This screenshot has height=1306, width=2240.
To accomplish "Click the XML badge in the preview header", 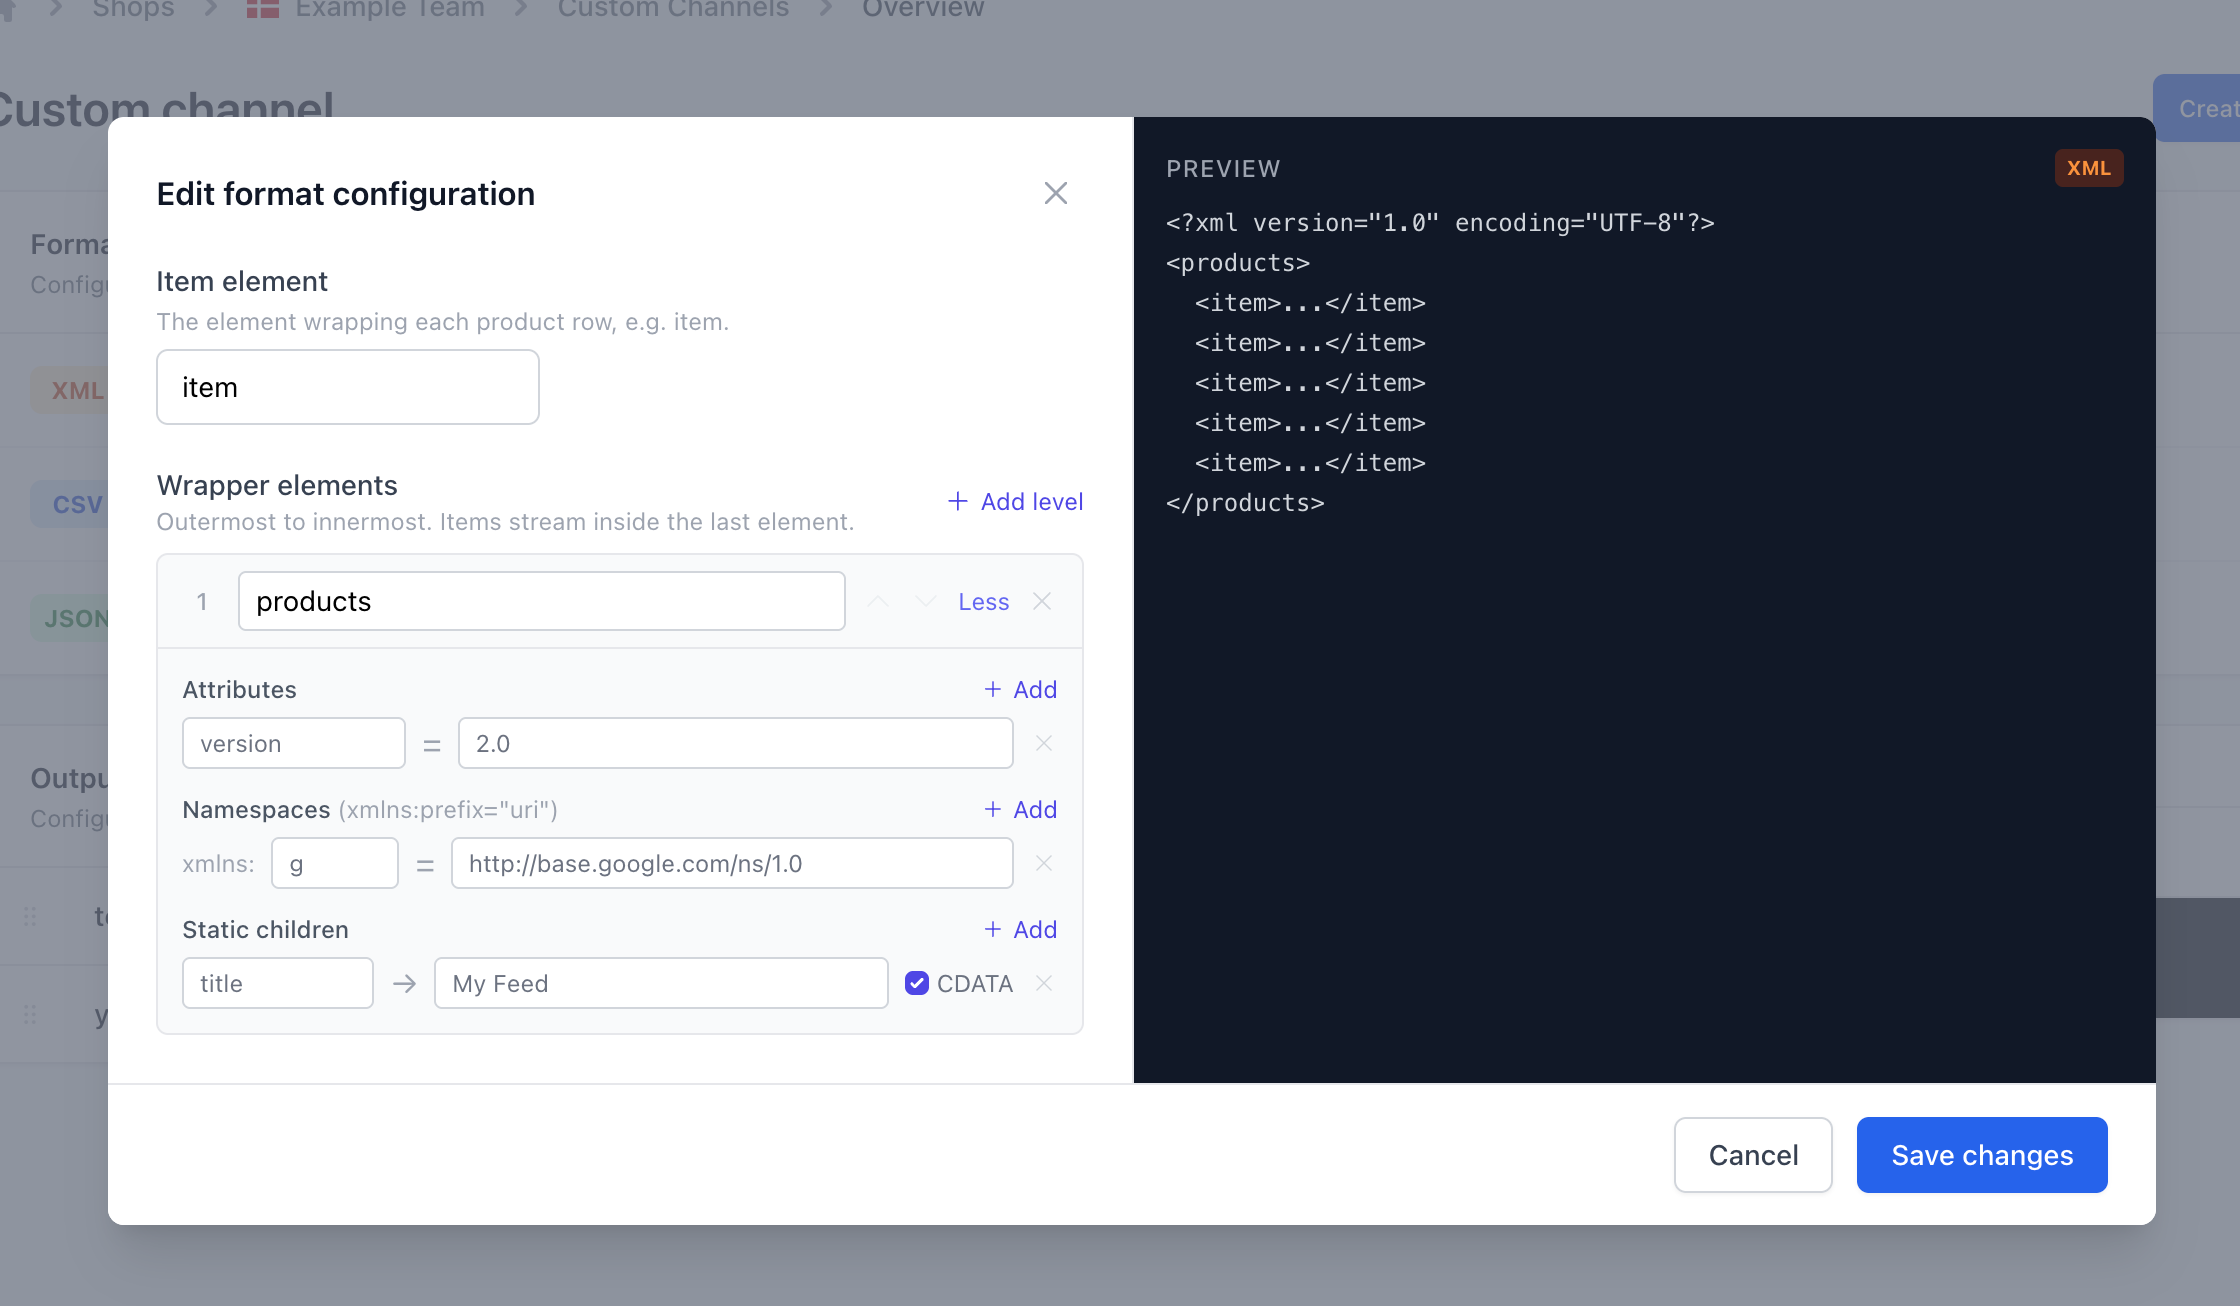I will pyautogui.click(x=2089, y=168).
